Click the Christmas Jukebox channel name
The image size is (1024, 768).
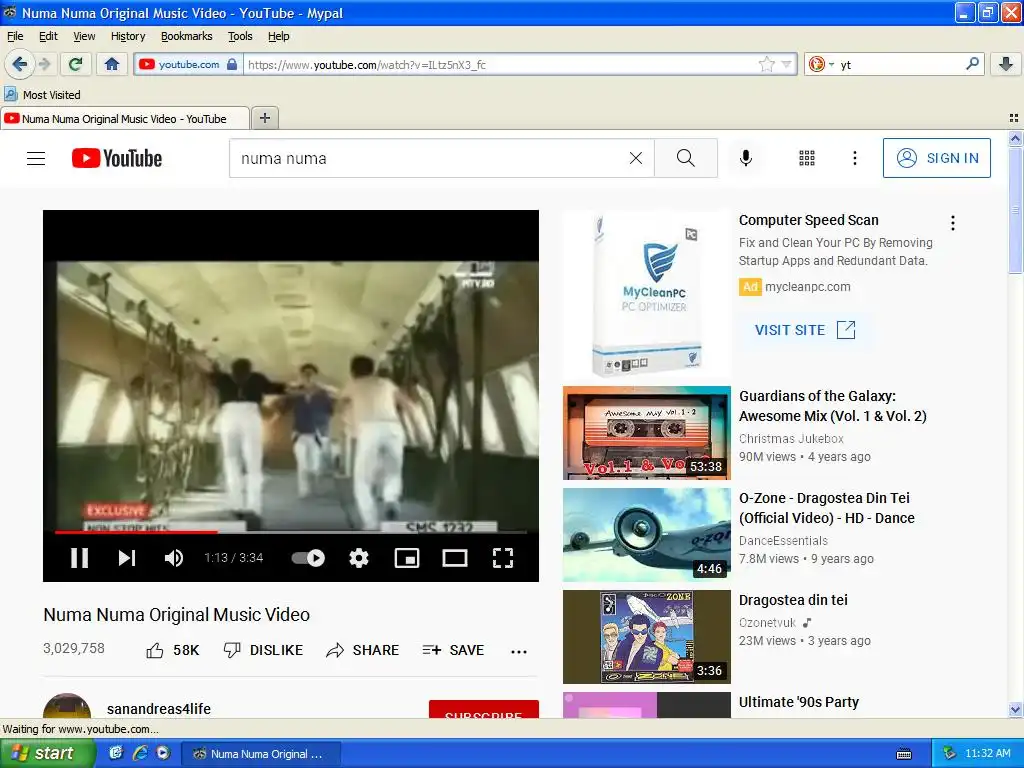(x=791, y=439)
